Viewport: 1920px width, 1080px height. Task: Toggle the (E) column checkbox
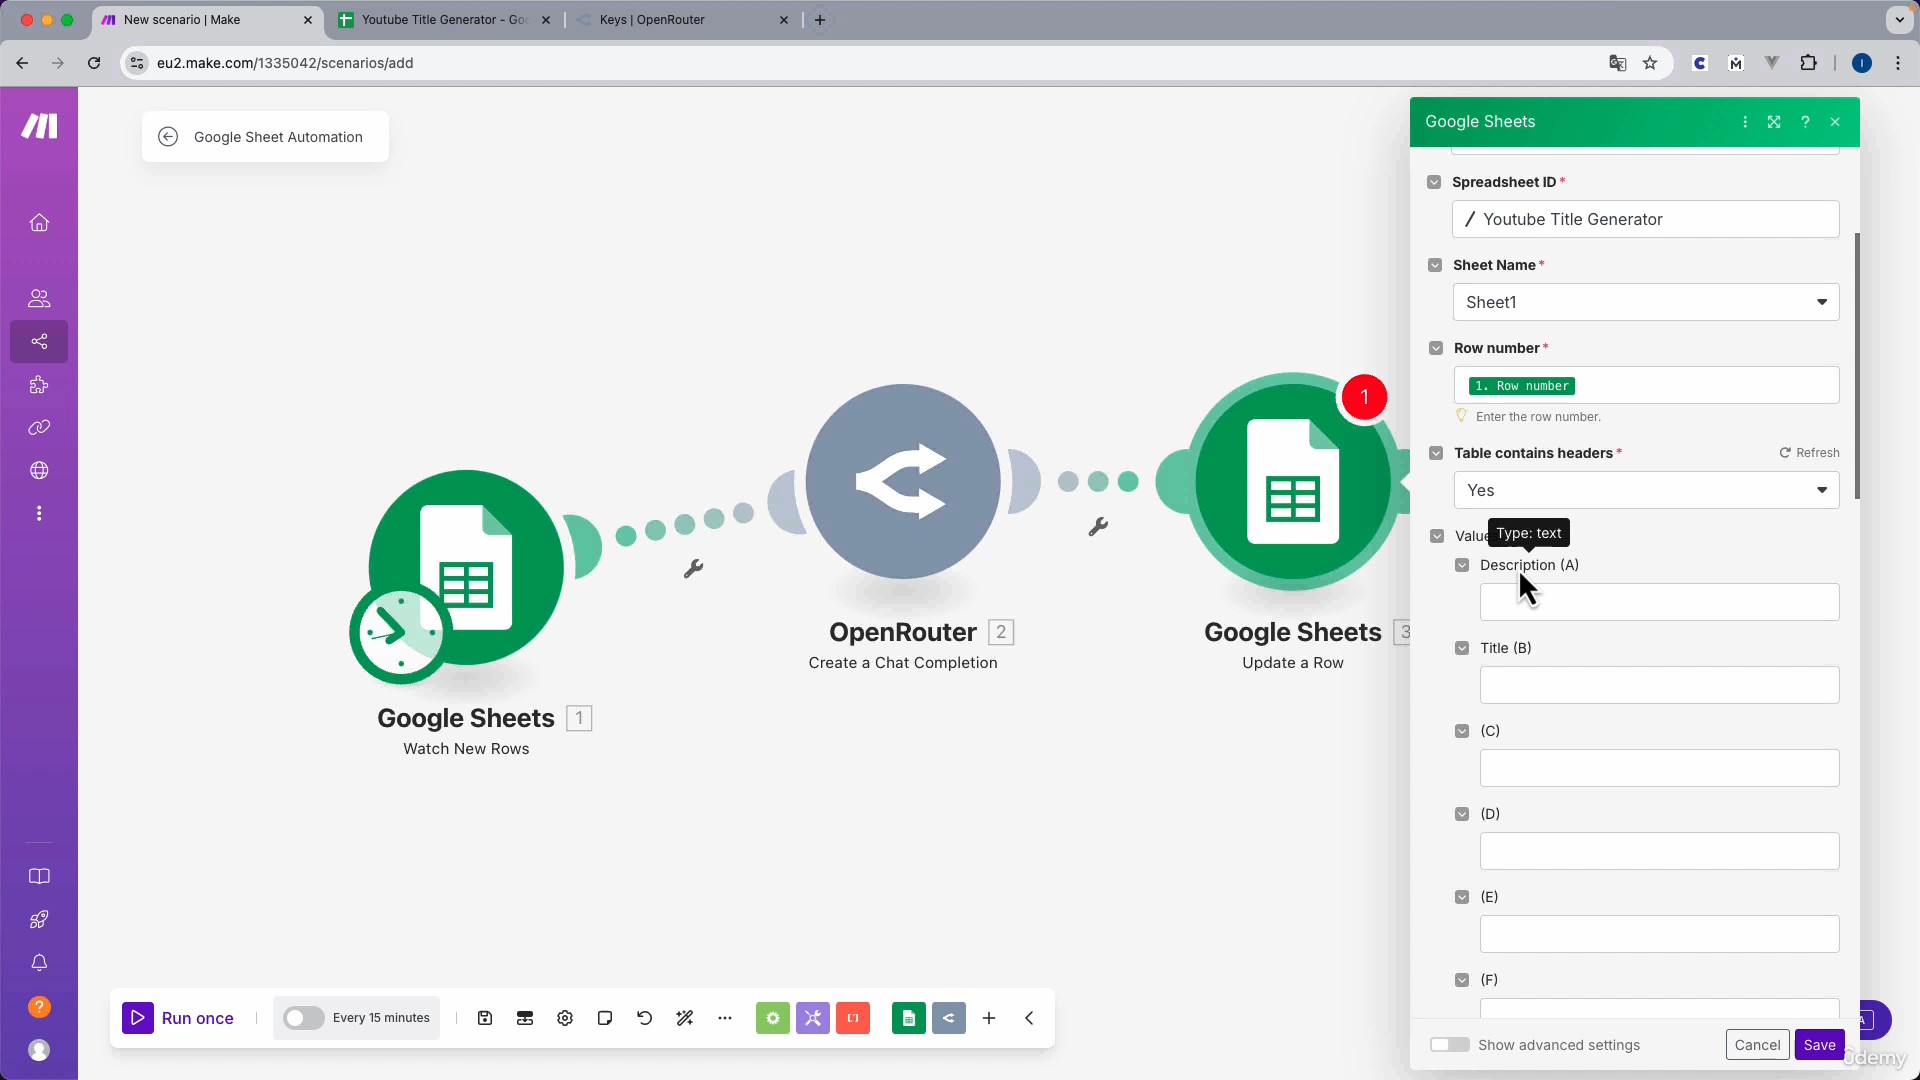point(1462,897)
